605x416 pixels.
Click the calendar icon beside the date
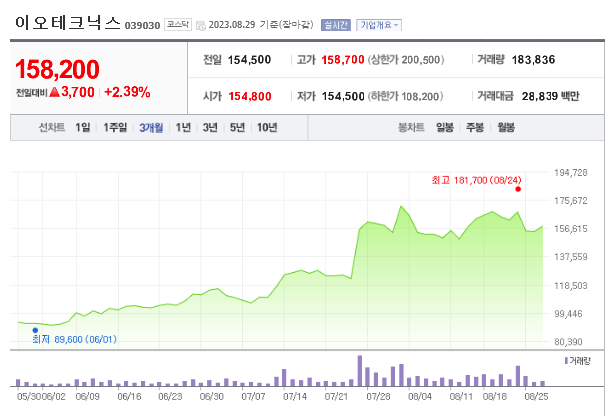(x=201, y=26)
